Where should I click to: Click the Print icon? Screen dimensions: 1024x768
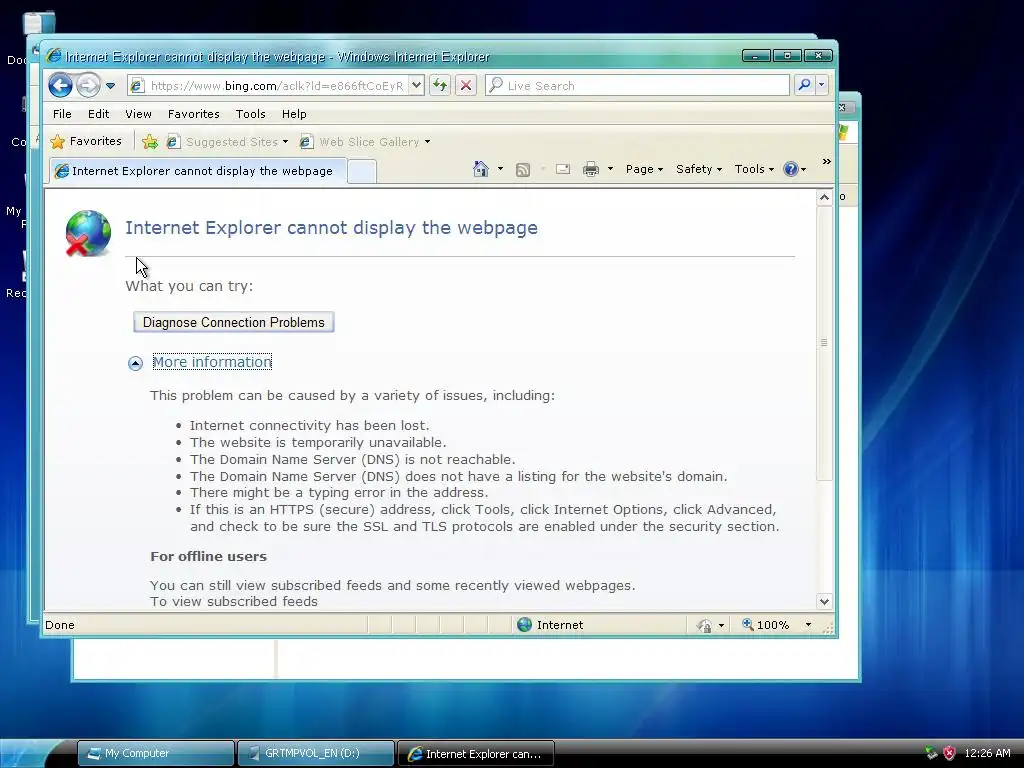click(x=591, y=169)
